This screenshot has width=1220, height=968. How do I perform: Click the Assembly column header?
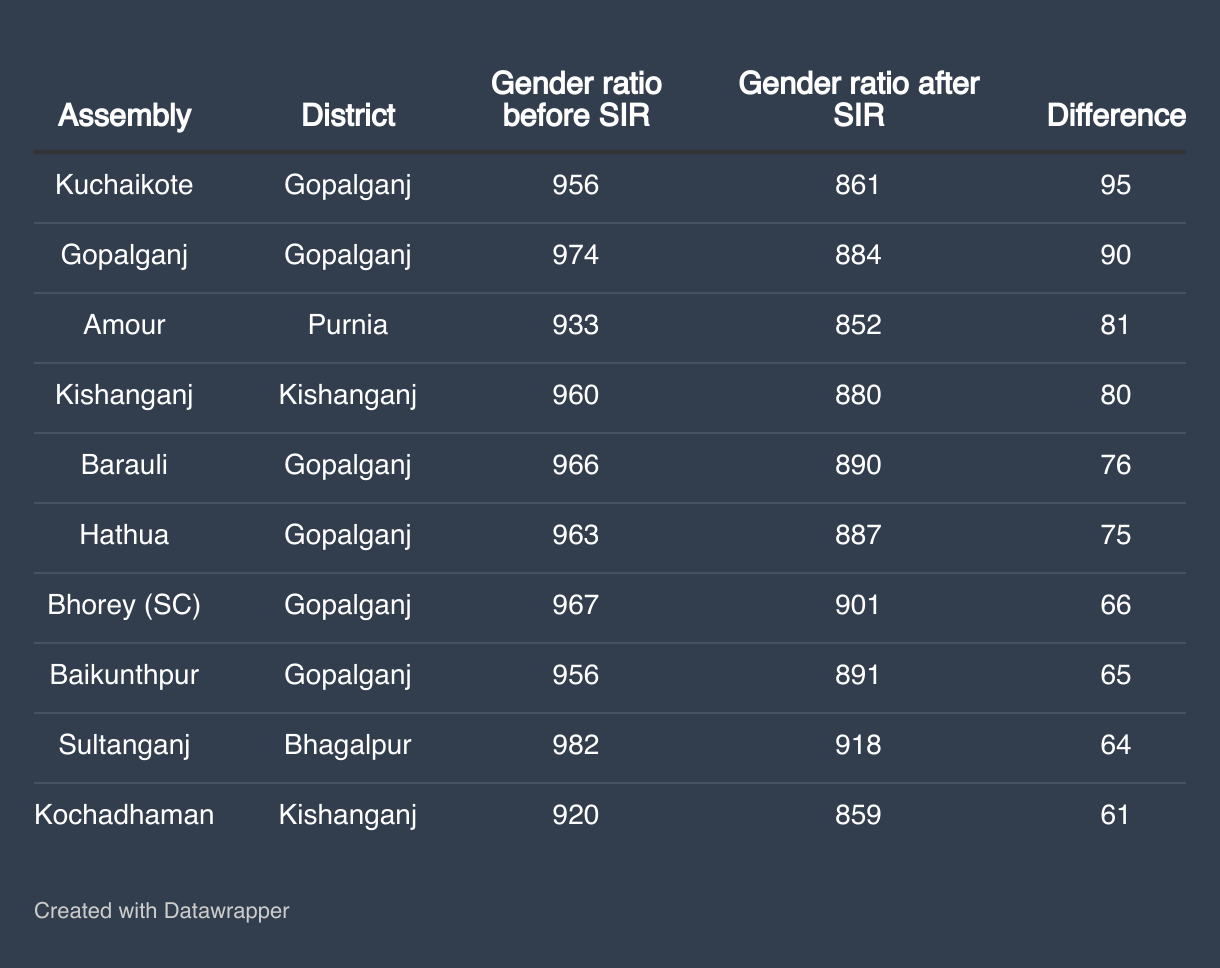[124, 116]
